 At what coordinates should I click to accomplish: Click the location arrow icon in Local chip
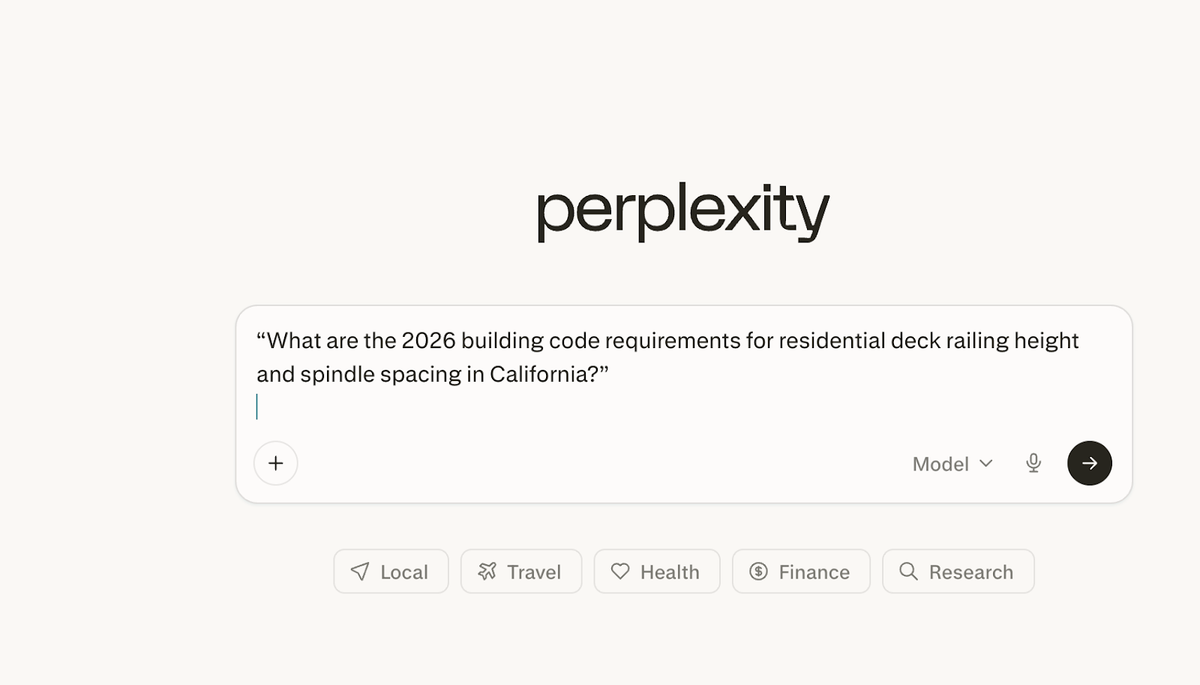(x=360, y=572)
